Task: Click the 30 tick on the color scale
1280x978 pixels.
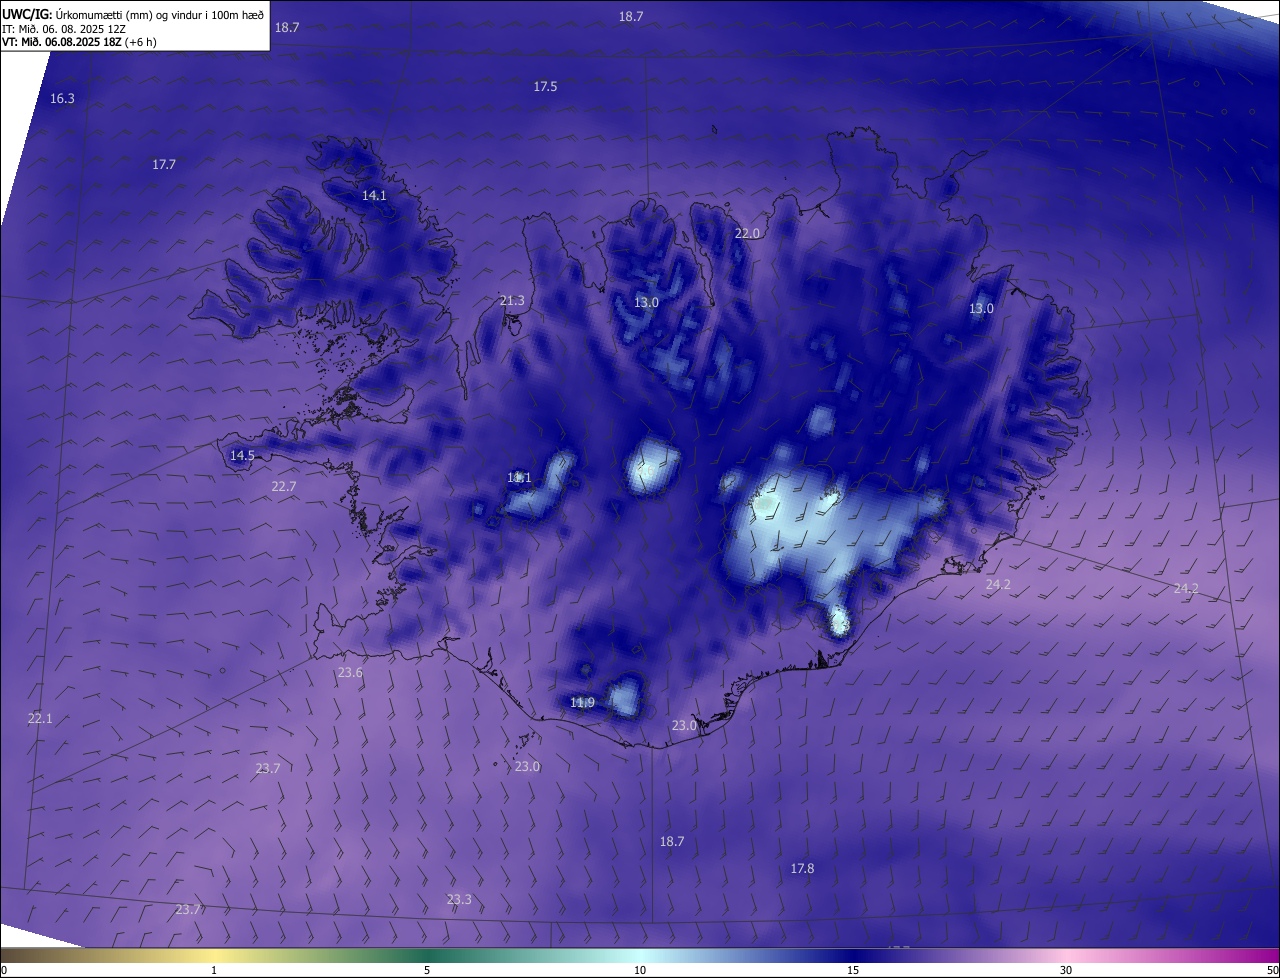Action: [1066, 970]
